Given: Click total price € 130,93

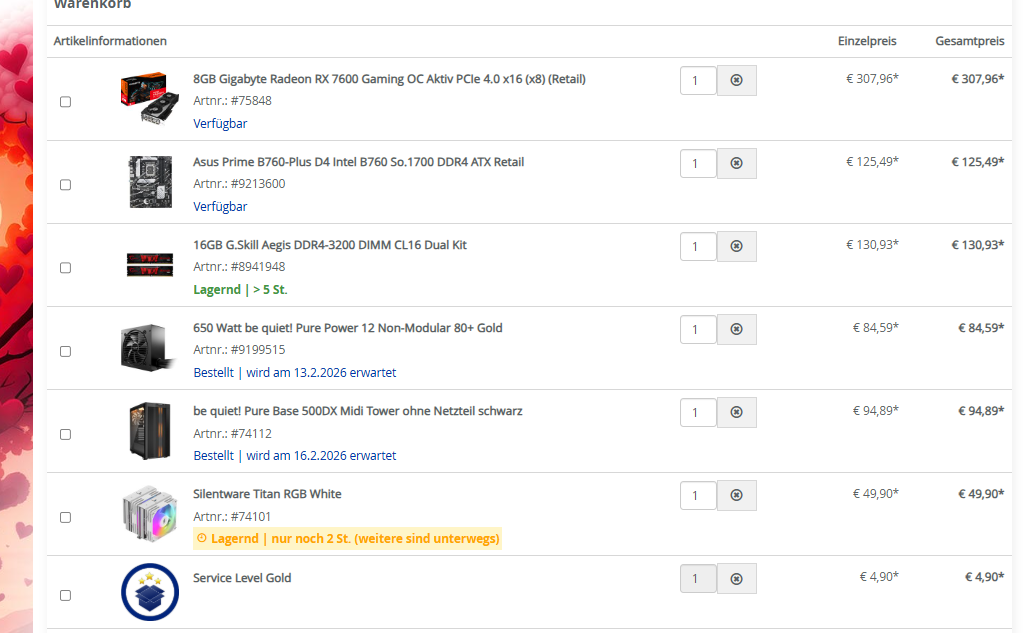Looking at the screenshot, I should click(977, 245).
